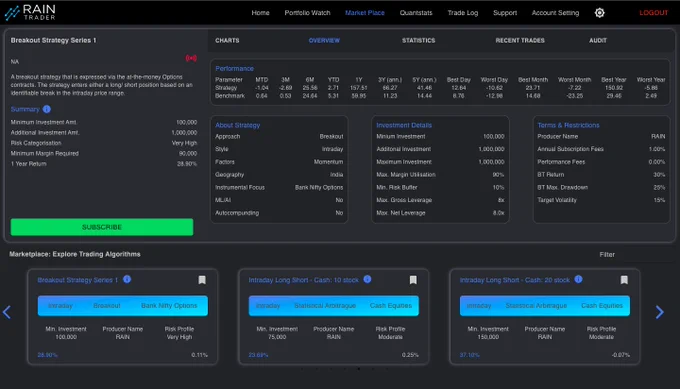
Task: Open Quantstats page
Action: coord(416,13)
